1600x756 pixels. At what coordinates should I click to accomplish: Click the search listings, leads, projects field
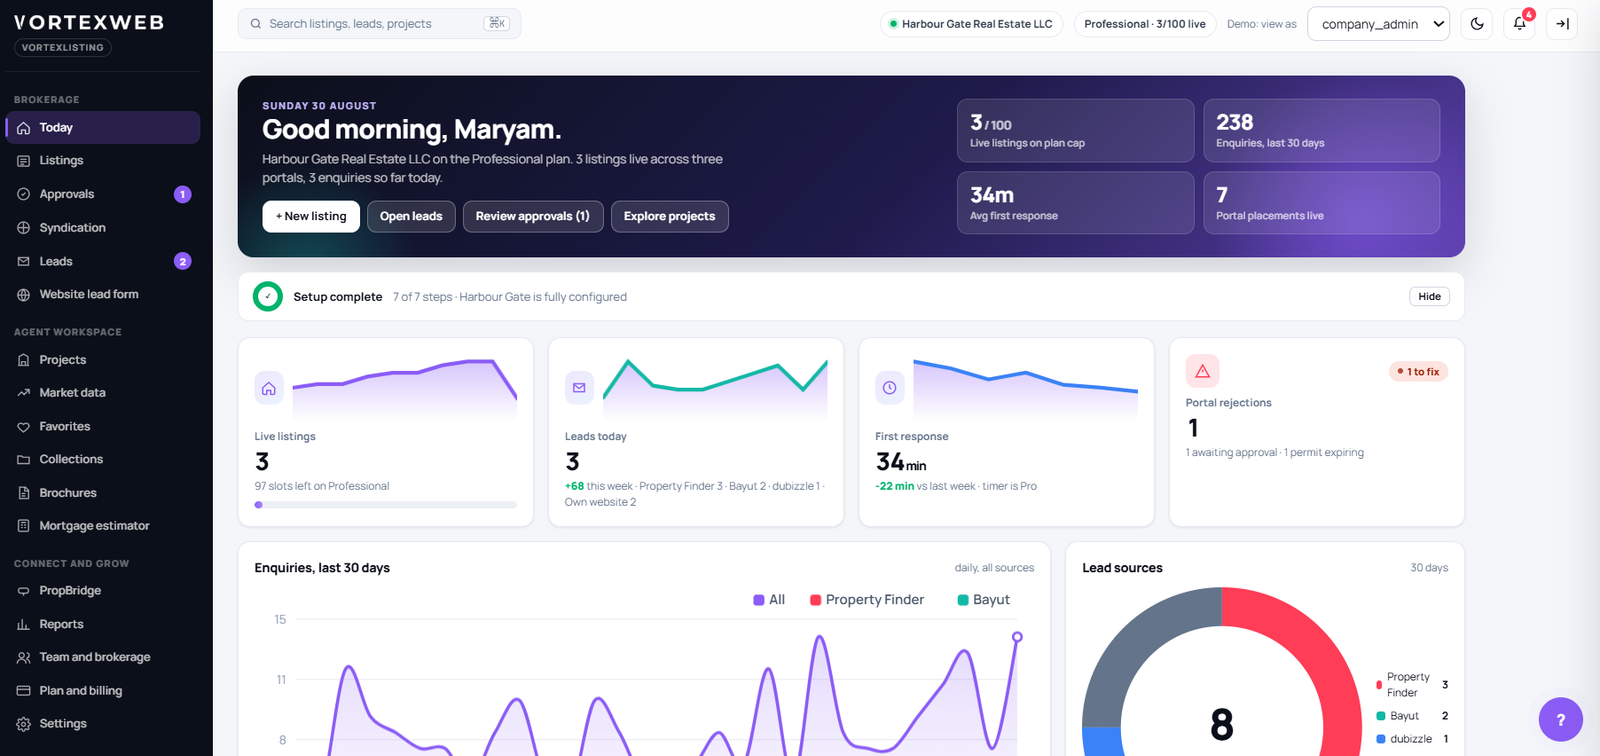click(x=379, y=24)
